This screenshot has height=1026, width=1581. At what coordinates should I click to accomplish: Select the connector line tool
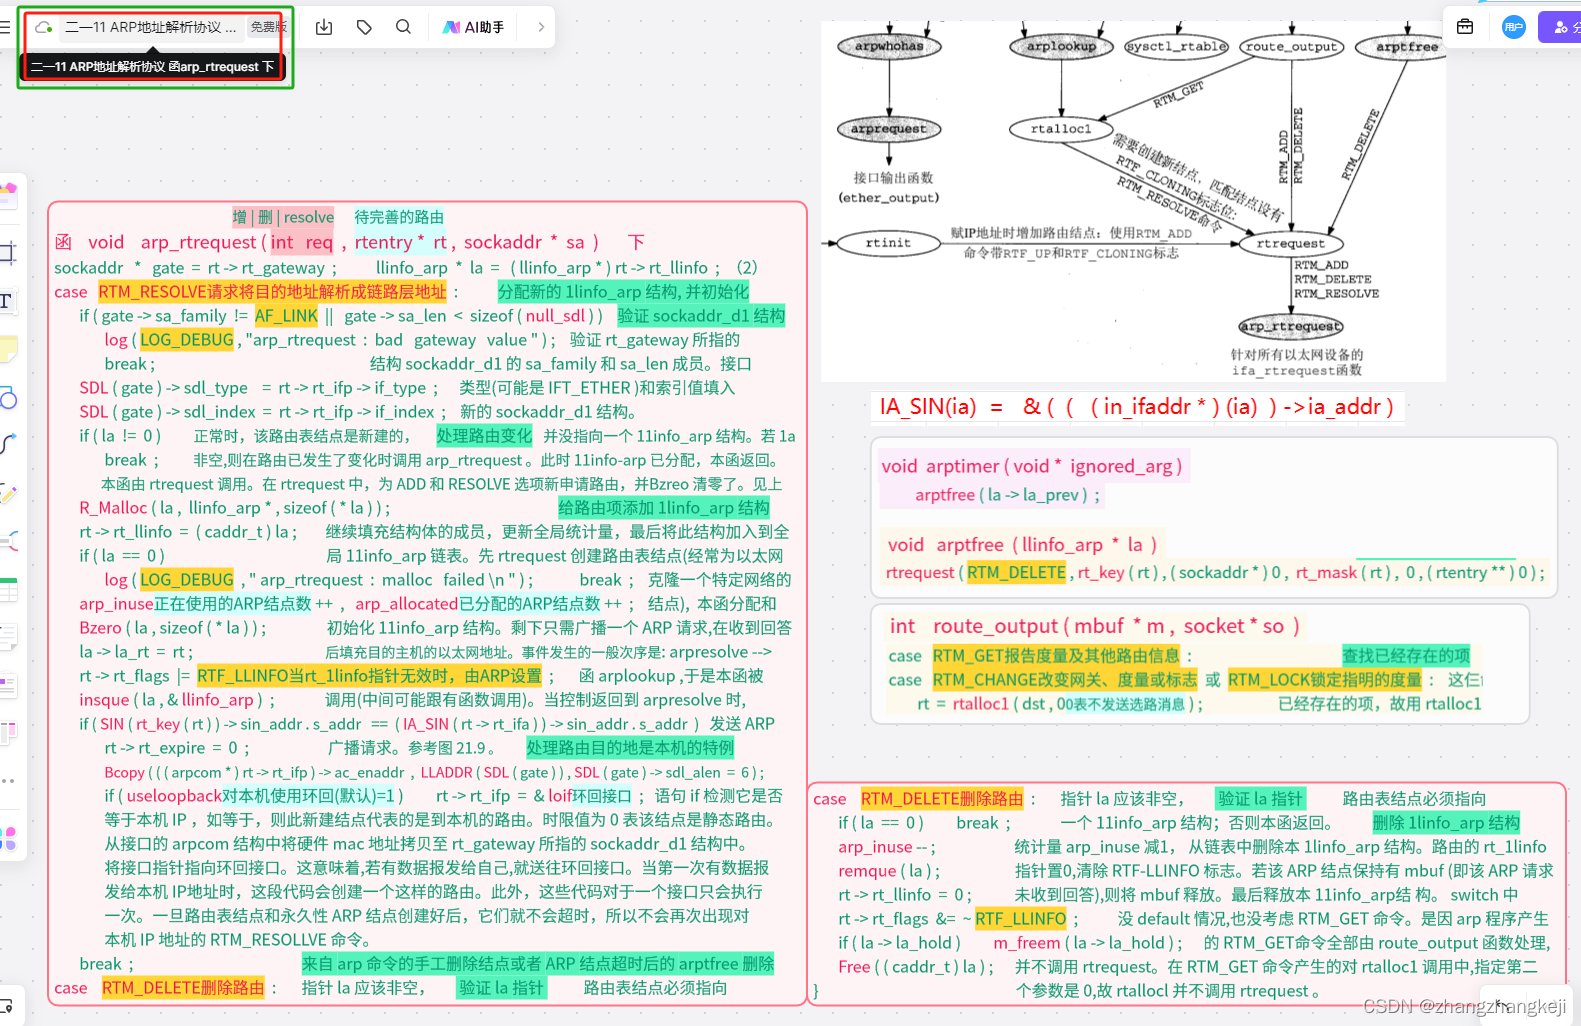[8, 445]
